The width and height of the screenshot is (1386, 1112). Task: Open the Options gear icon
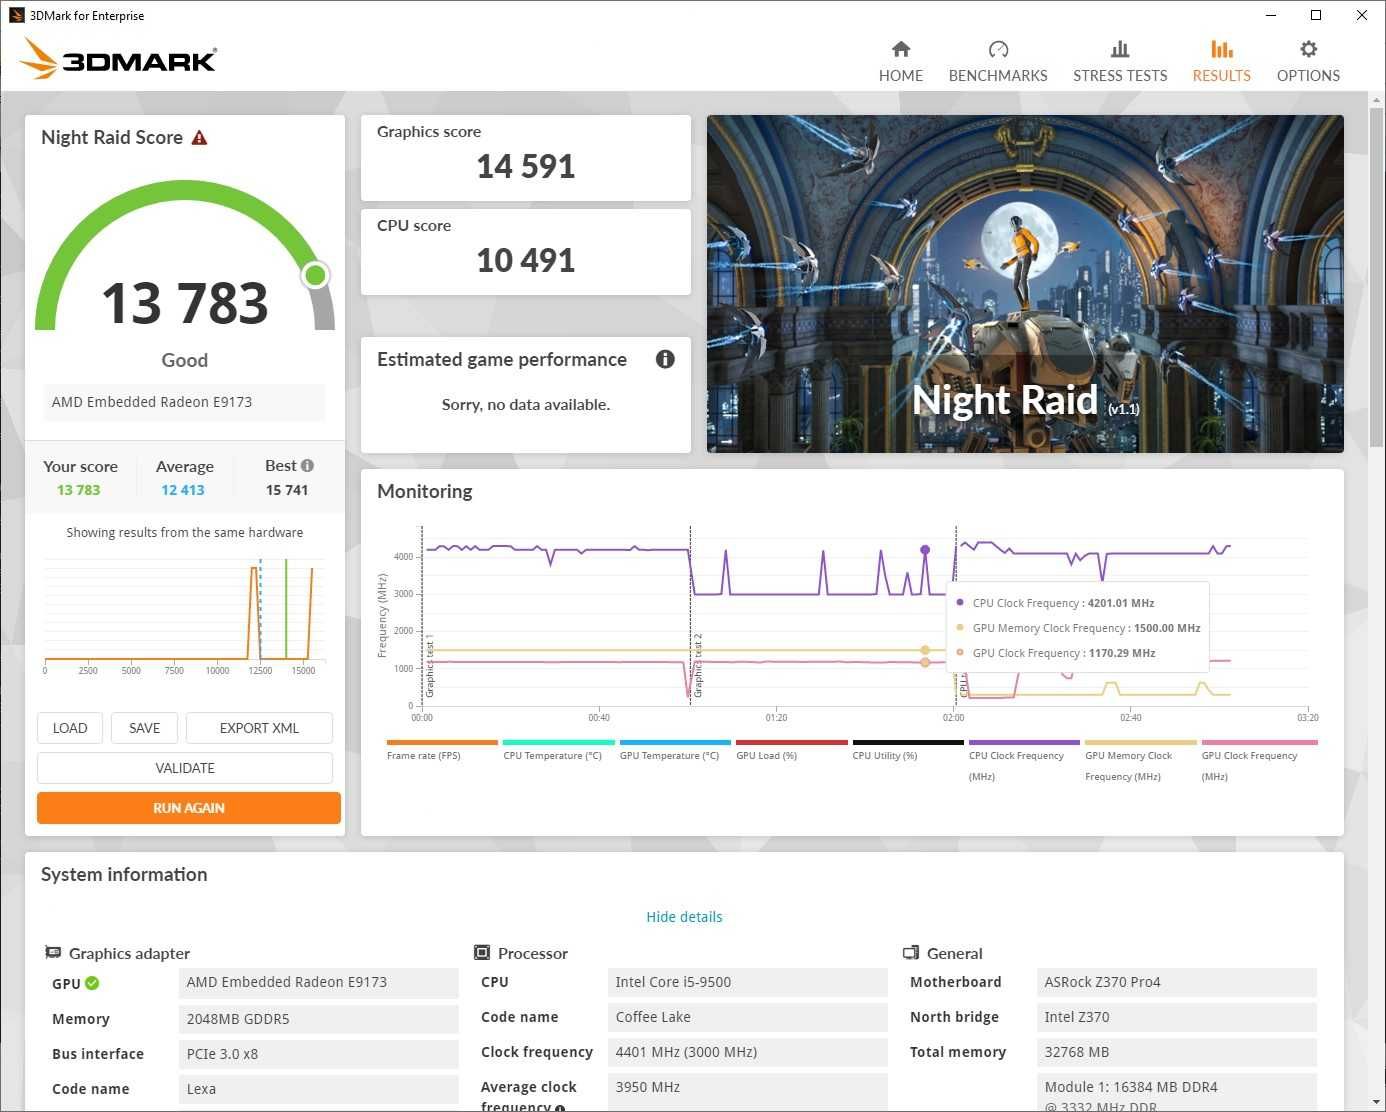click(1308, 49)
